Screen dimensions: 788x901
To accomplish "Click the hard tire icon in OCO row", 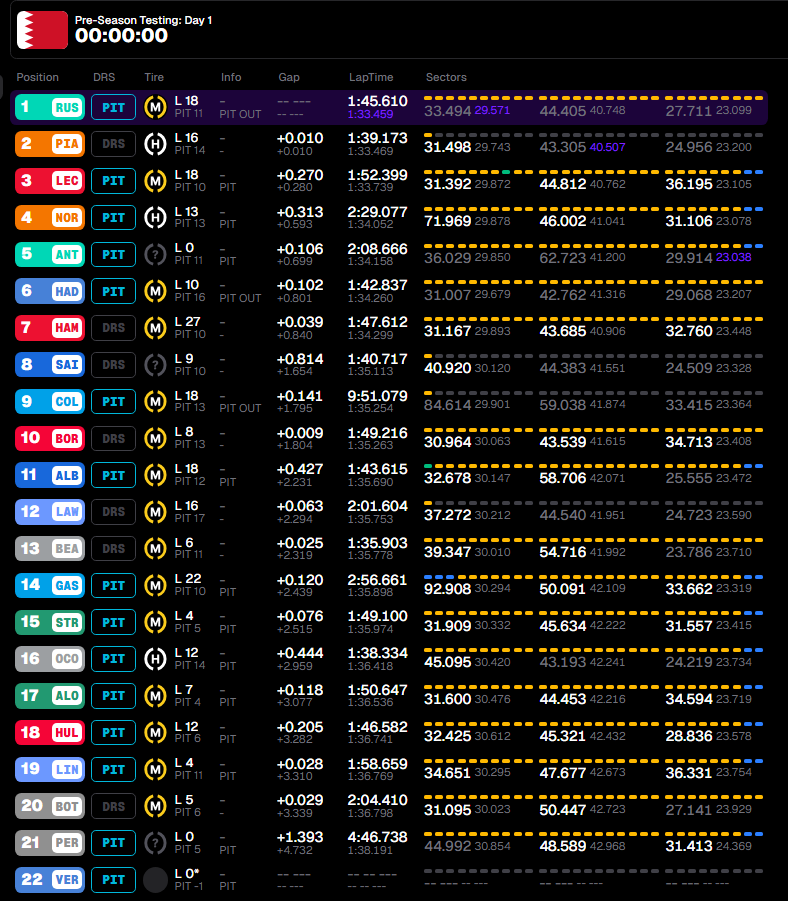I will tap(155, 659).
